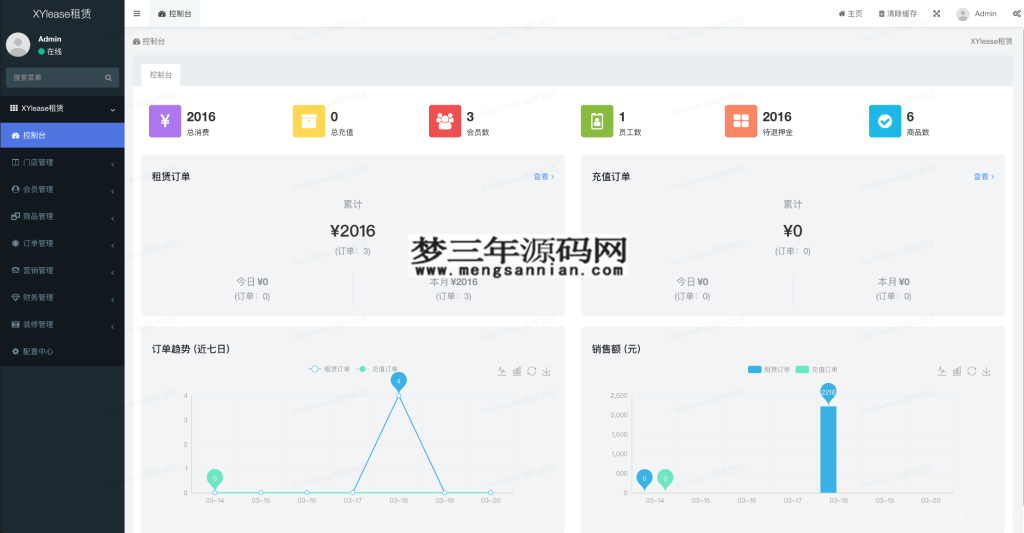Click the sidebar Admin profile avatar
Screen dimensions: 1024x533
(x=18, y=44)
